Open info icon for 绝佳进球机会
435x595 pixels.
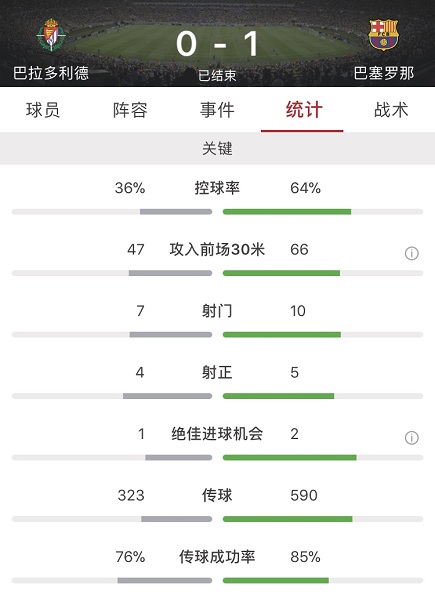coord(411,438)
